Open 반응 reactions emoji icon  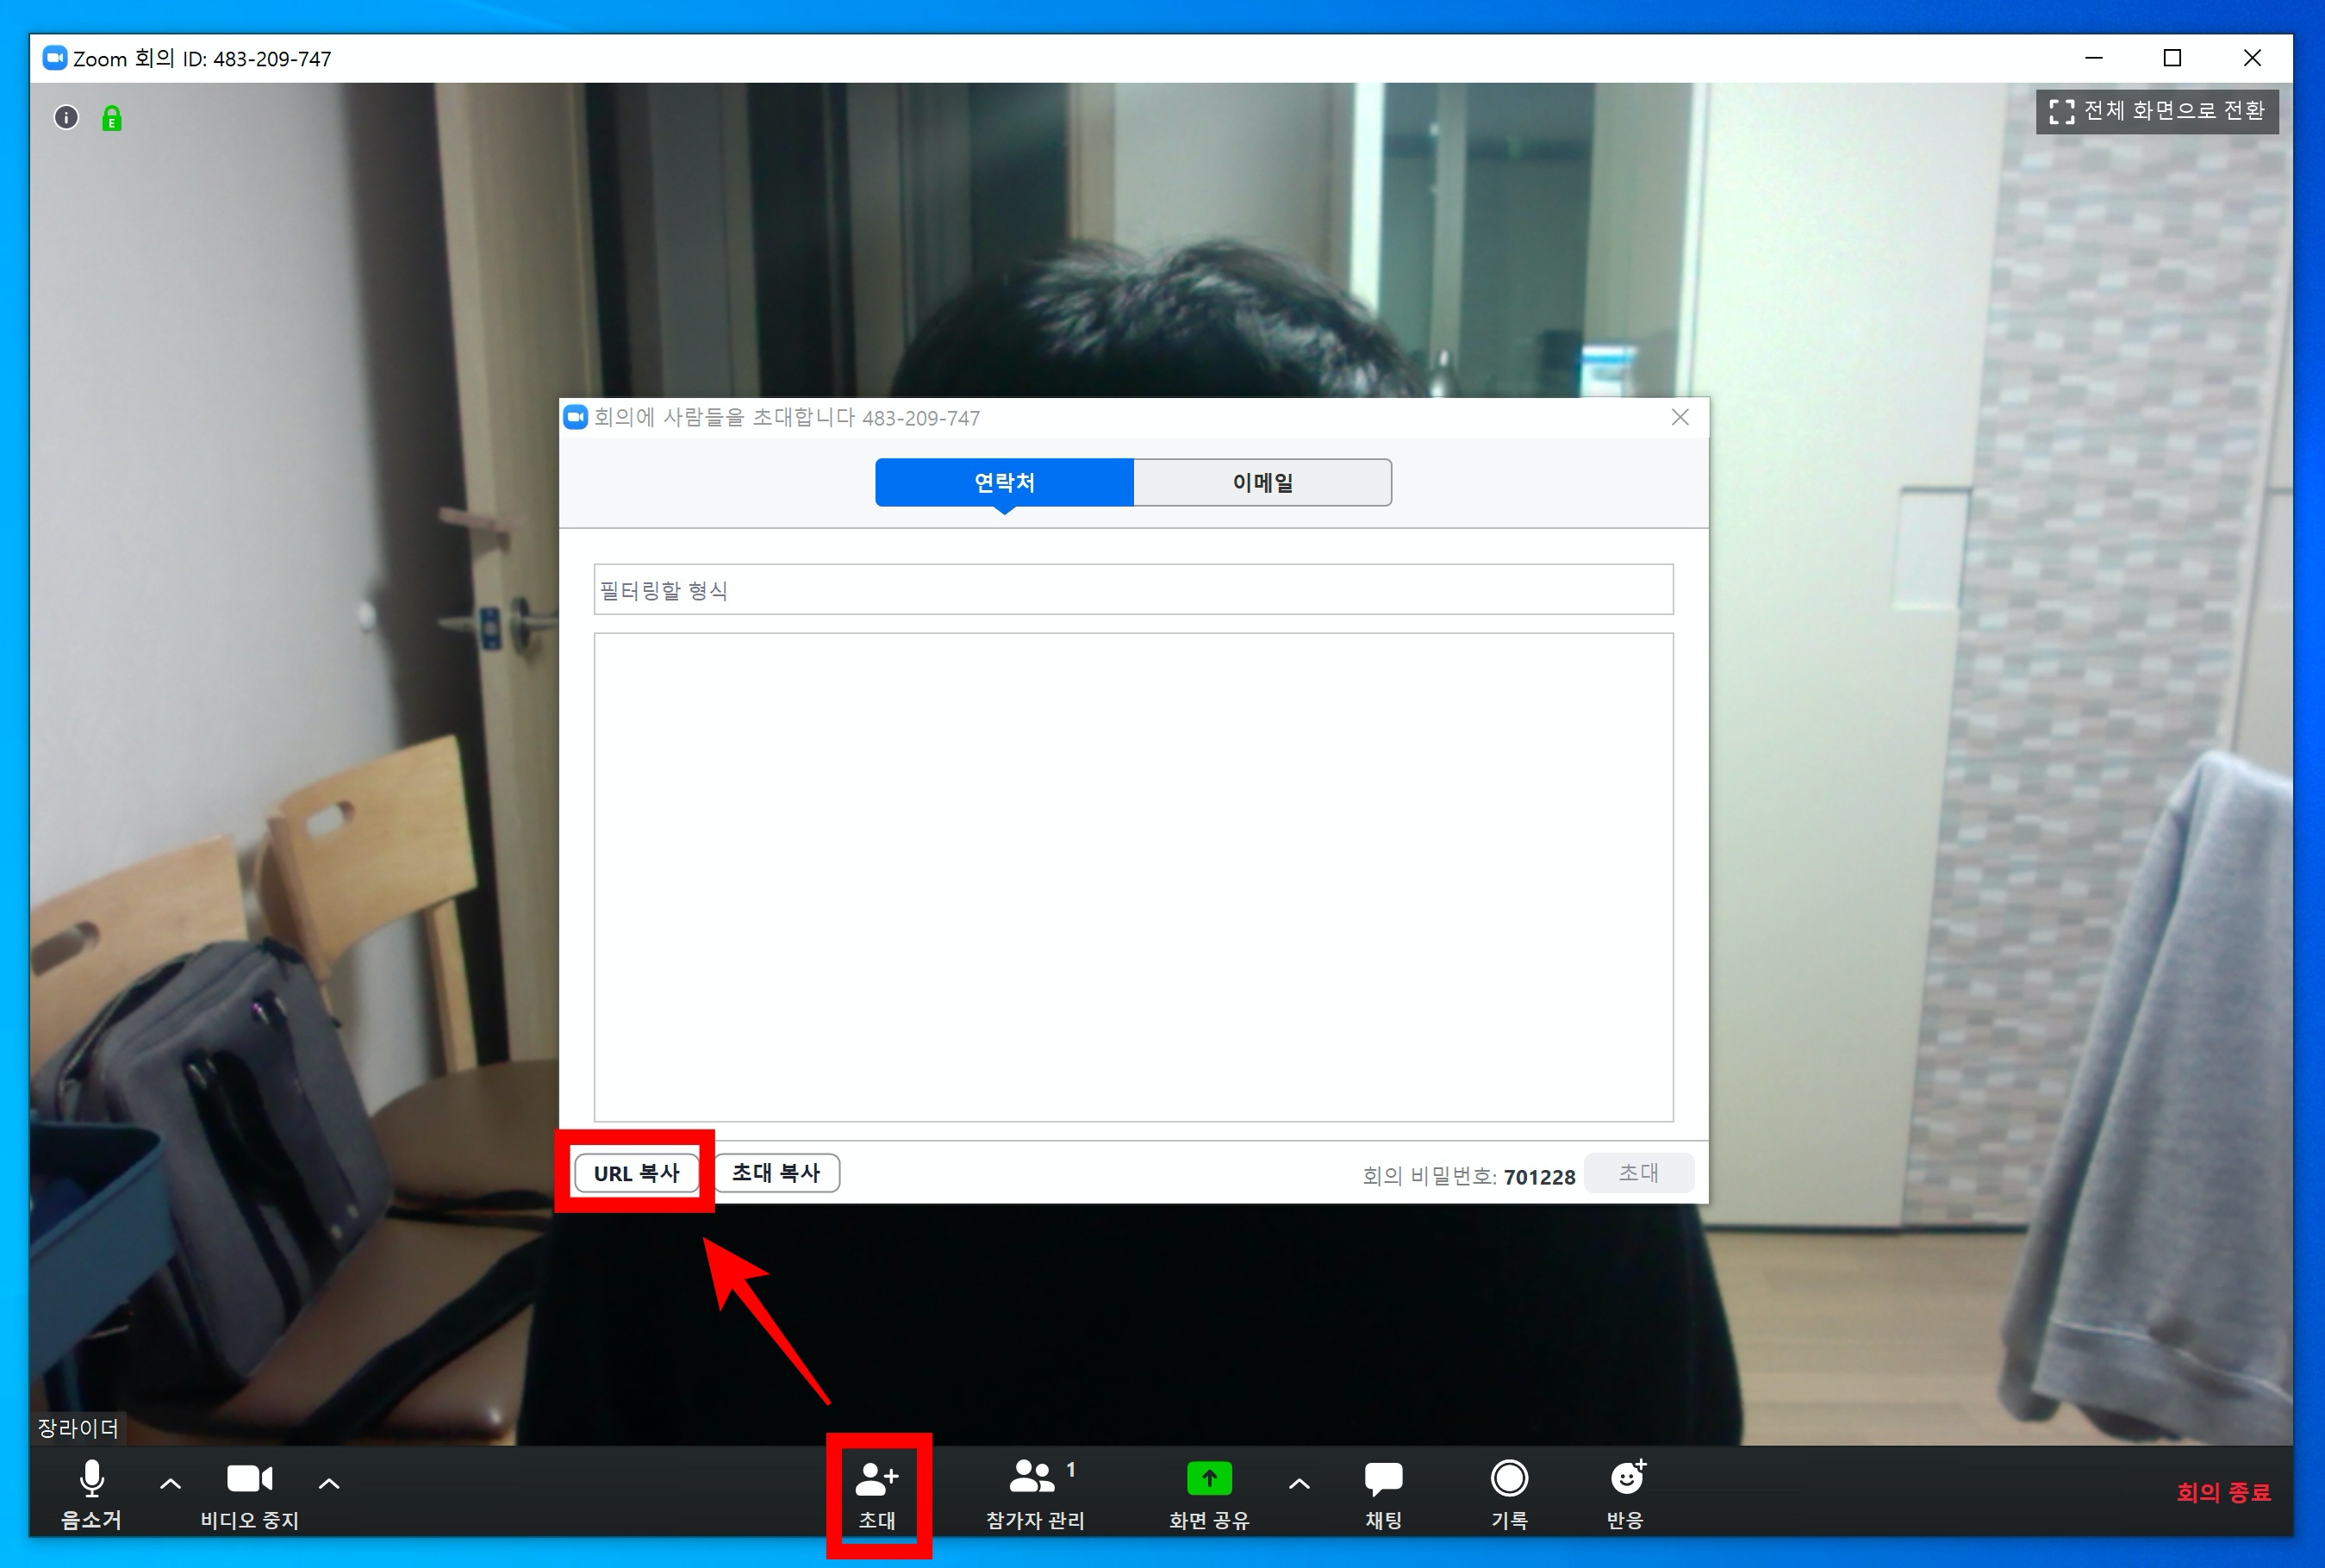[x=1626, y=1480]
